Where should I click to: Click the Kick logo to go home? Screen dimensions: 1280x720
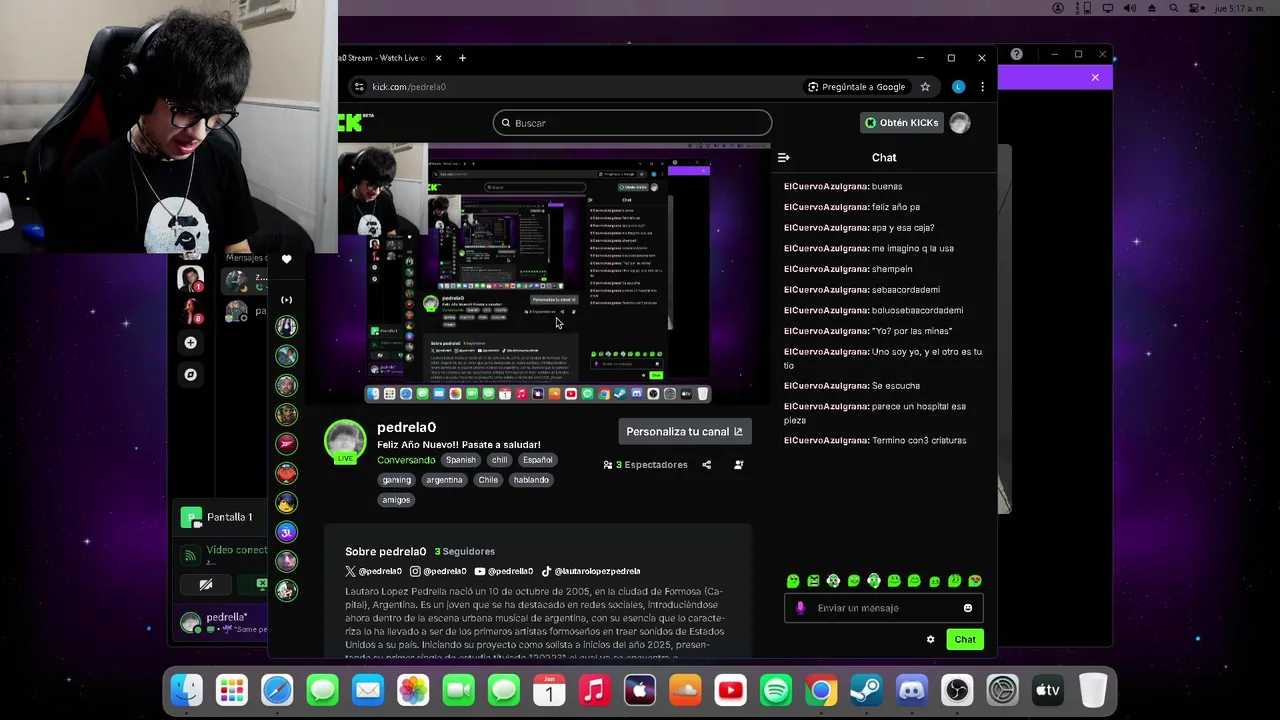(355, 122)
